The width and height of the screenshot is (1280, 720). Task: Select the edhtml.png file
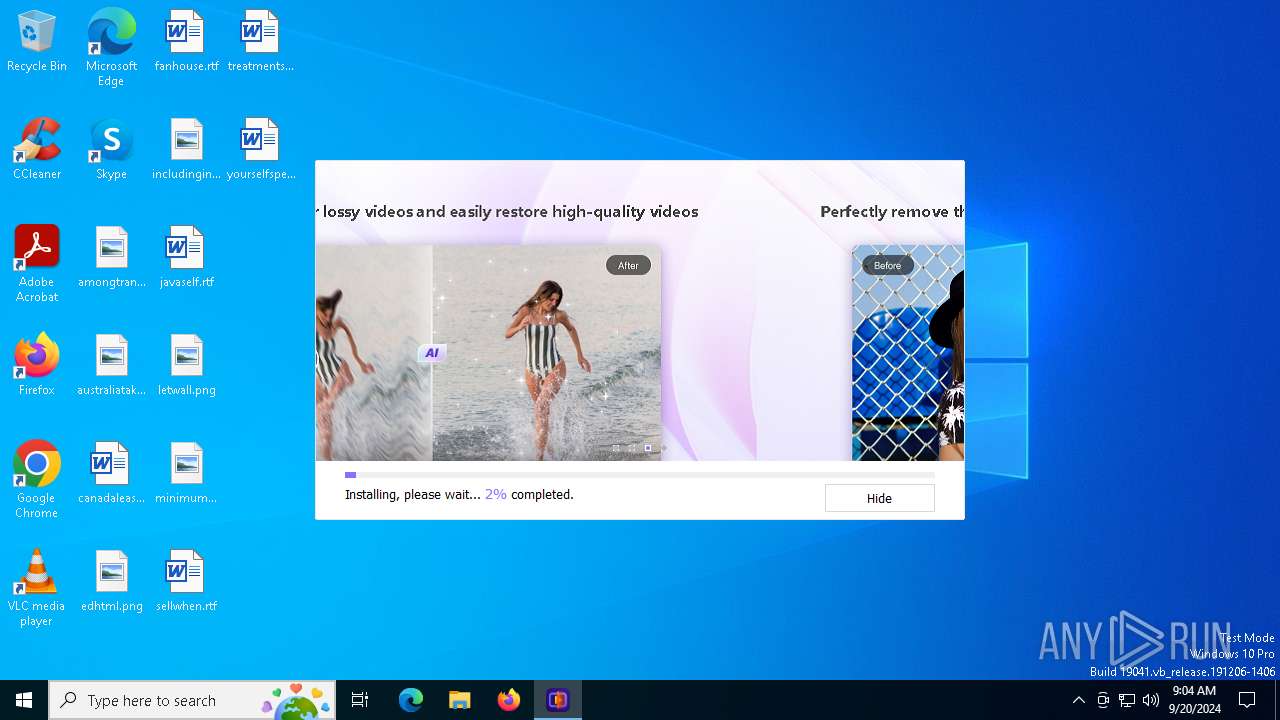click(111, 582)
